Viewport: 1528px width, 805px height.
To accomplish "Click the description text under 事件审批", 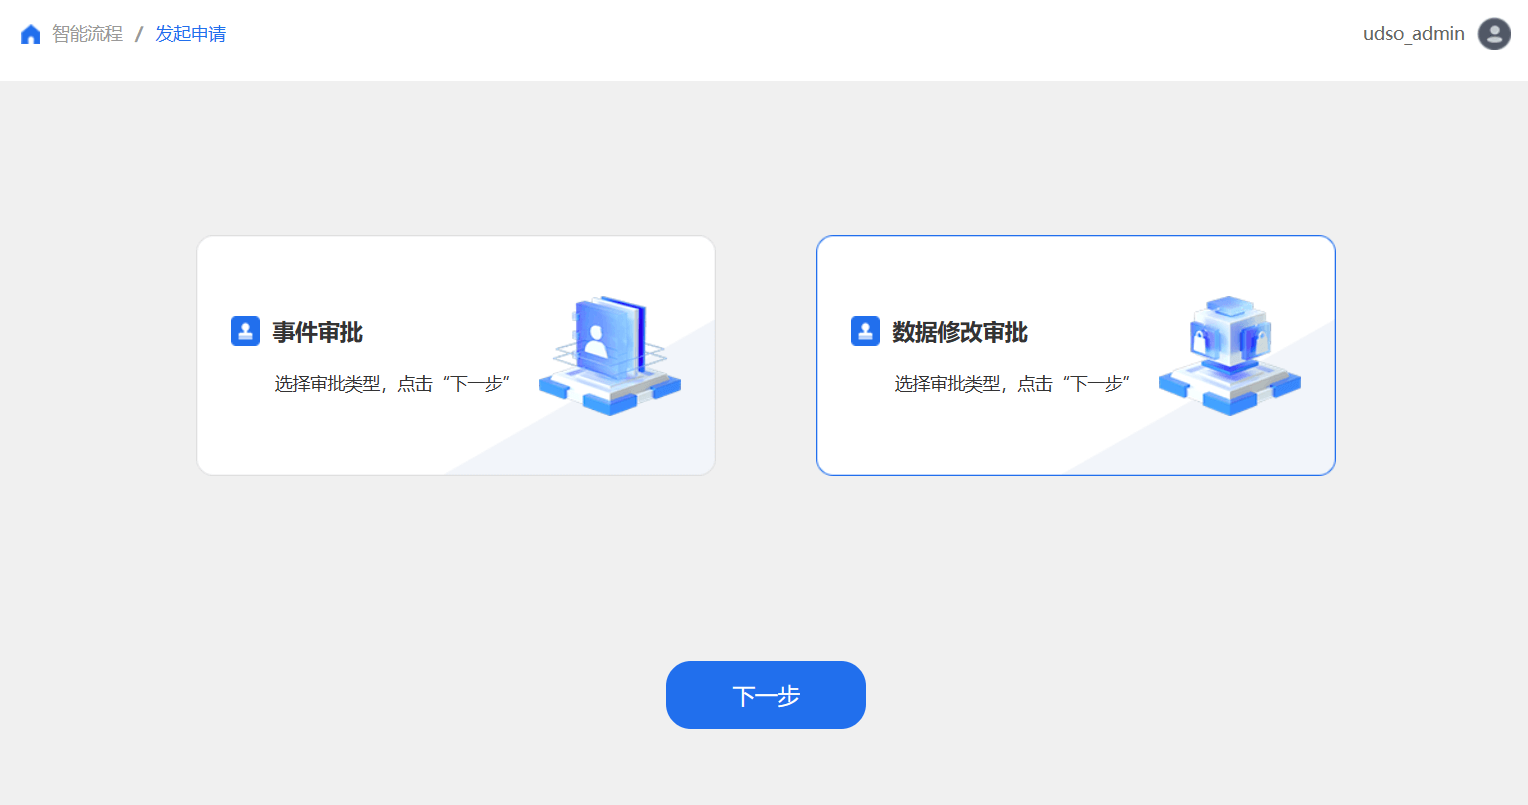I will tap(393, 384).
